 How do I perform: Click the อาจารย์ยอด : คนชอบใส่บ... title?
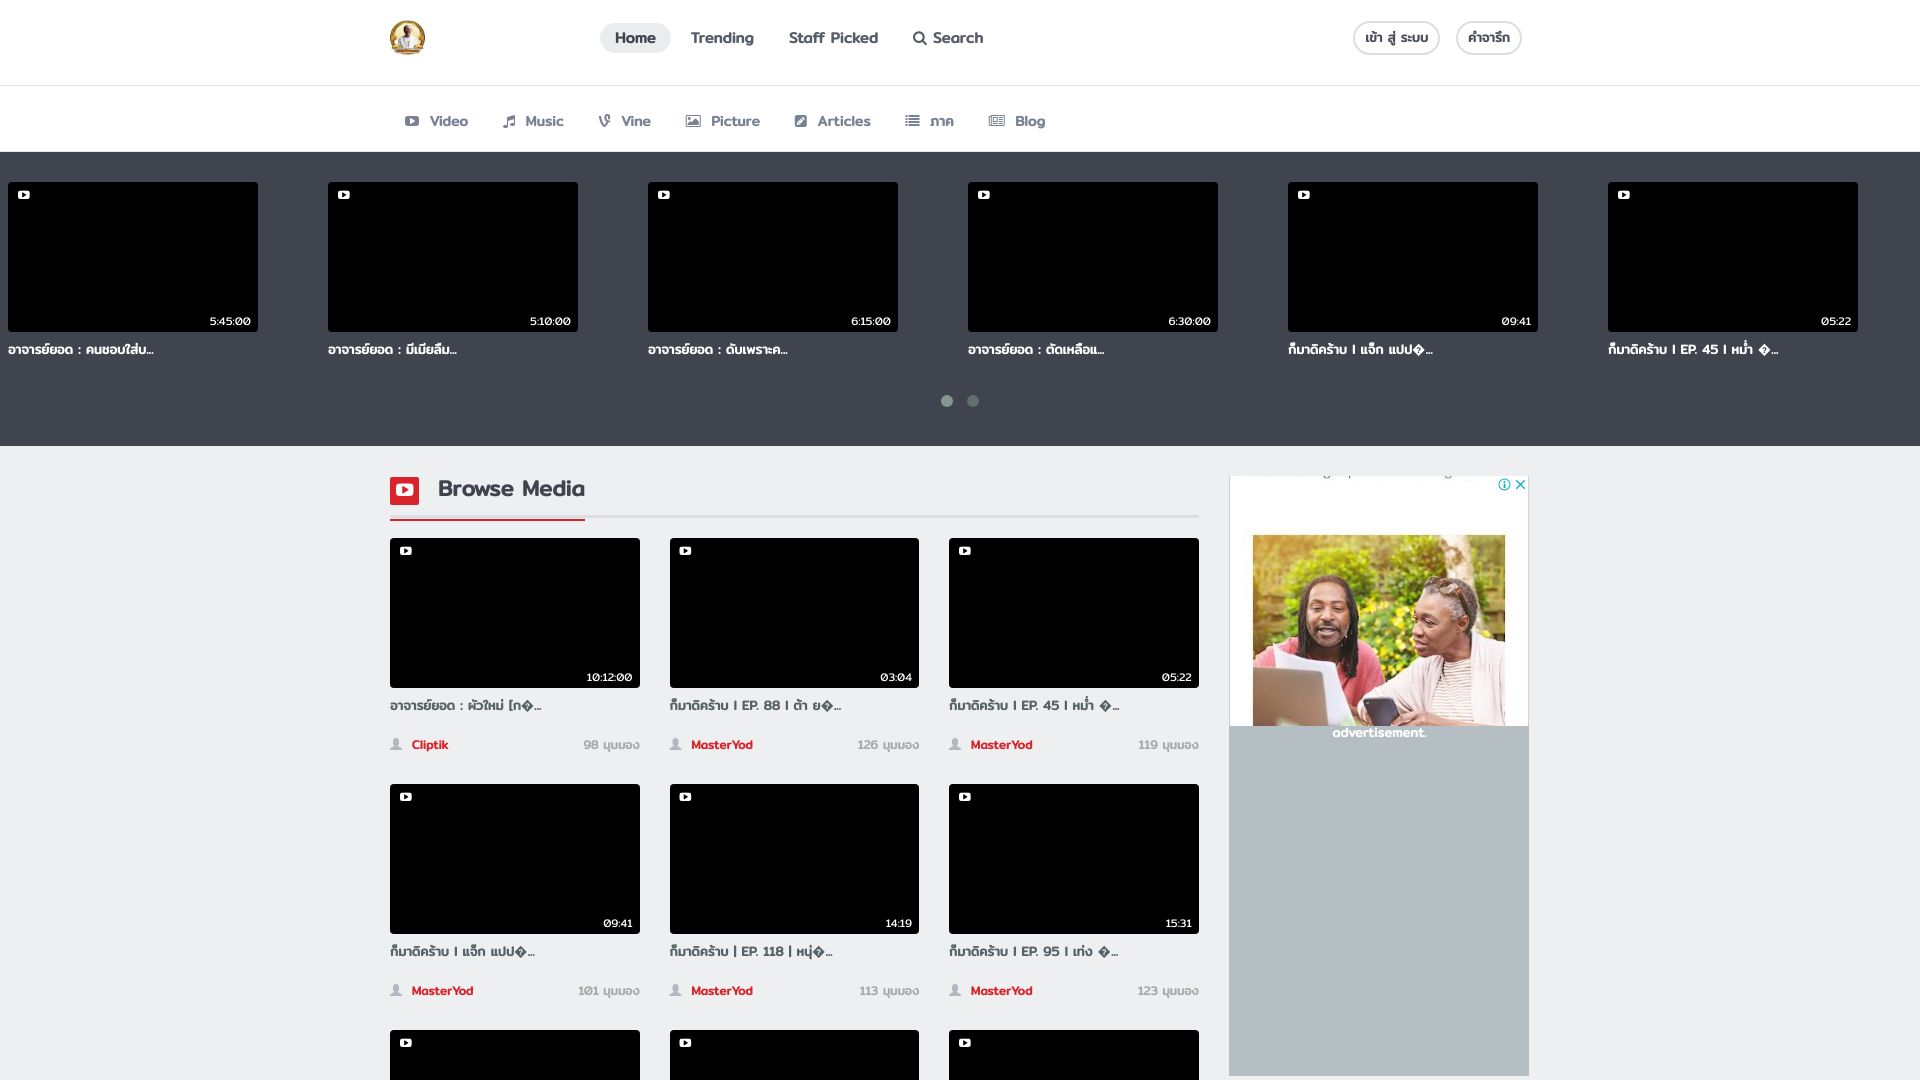point(81,350)
